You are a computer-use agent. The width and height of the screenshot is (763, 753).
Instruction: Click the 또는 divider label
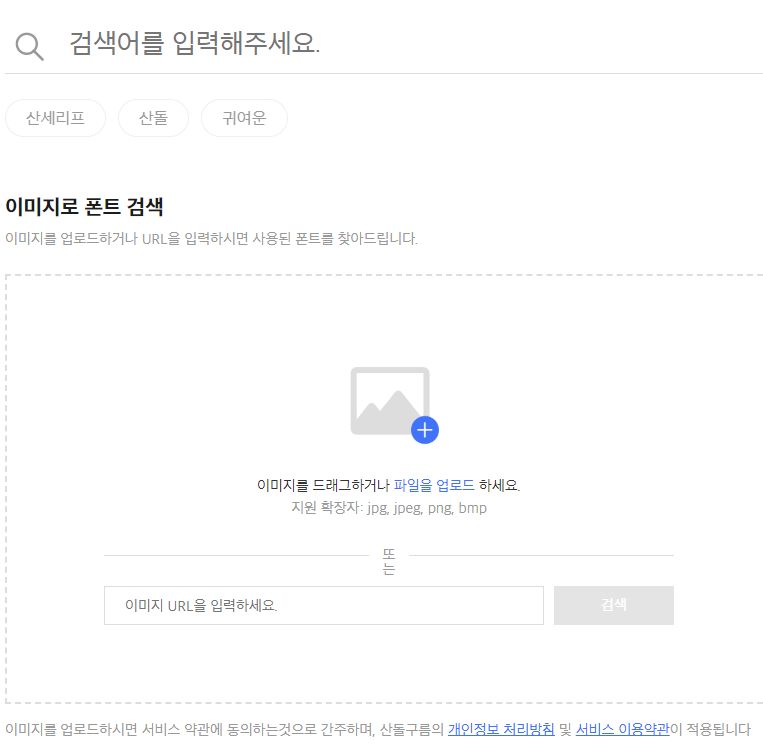coord(389,561)
